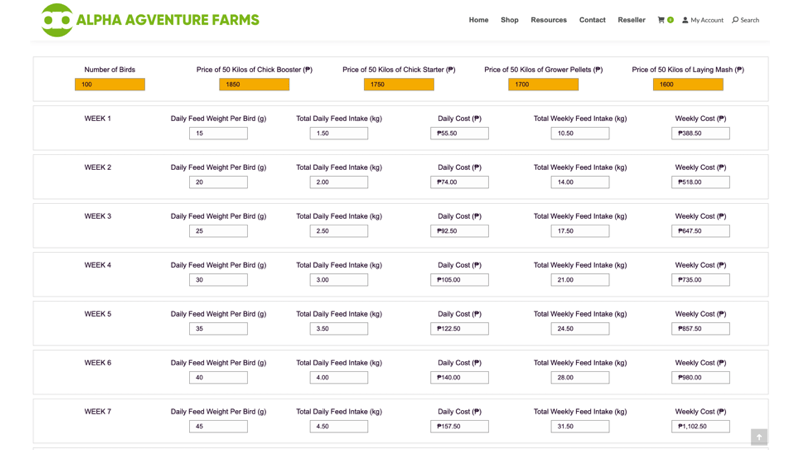Viewport: 800px width, 450px height.
Task: Edit the Laying Mash price field
Action: pos(688,84)
